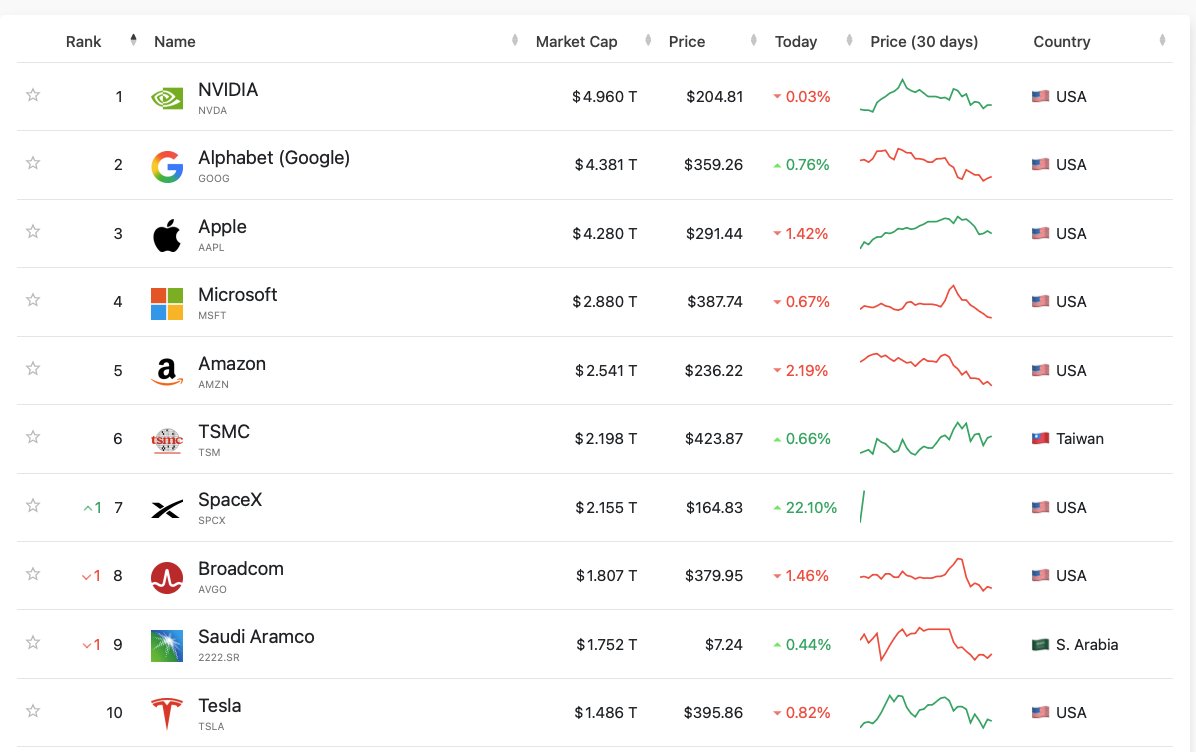Click the TSMC 30-day price chart
The image size is (1196, 752).
926,439
